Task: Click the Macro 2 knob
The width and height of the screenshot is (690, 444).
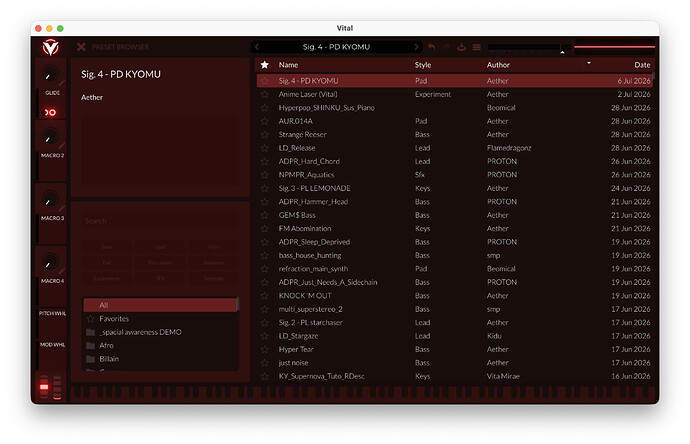Action: (50, 136)
